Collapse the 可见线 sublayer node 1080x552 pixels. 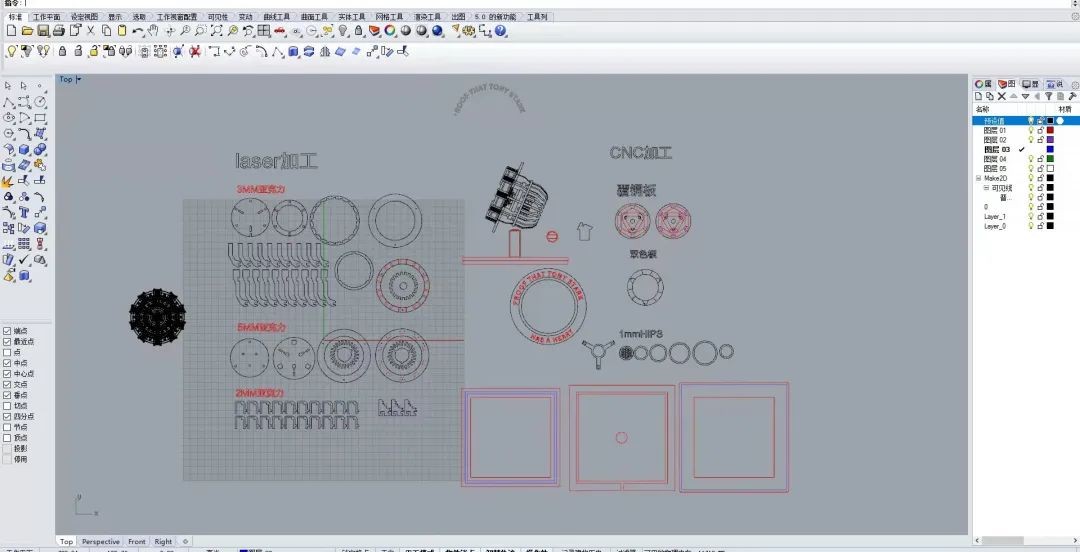coord(986,188)
